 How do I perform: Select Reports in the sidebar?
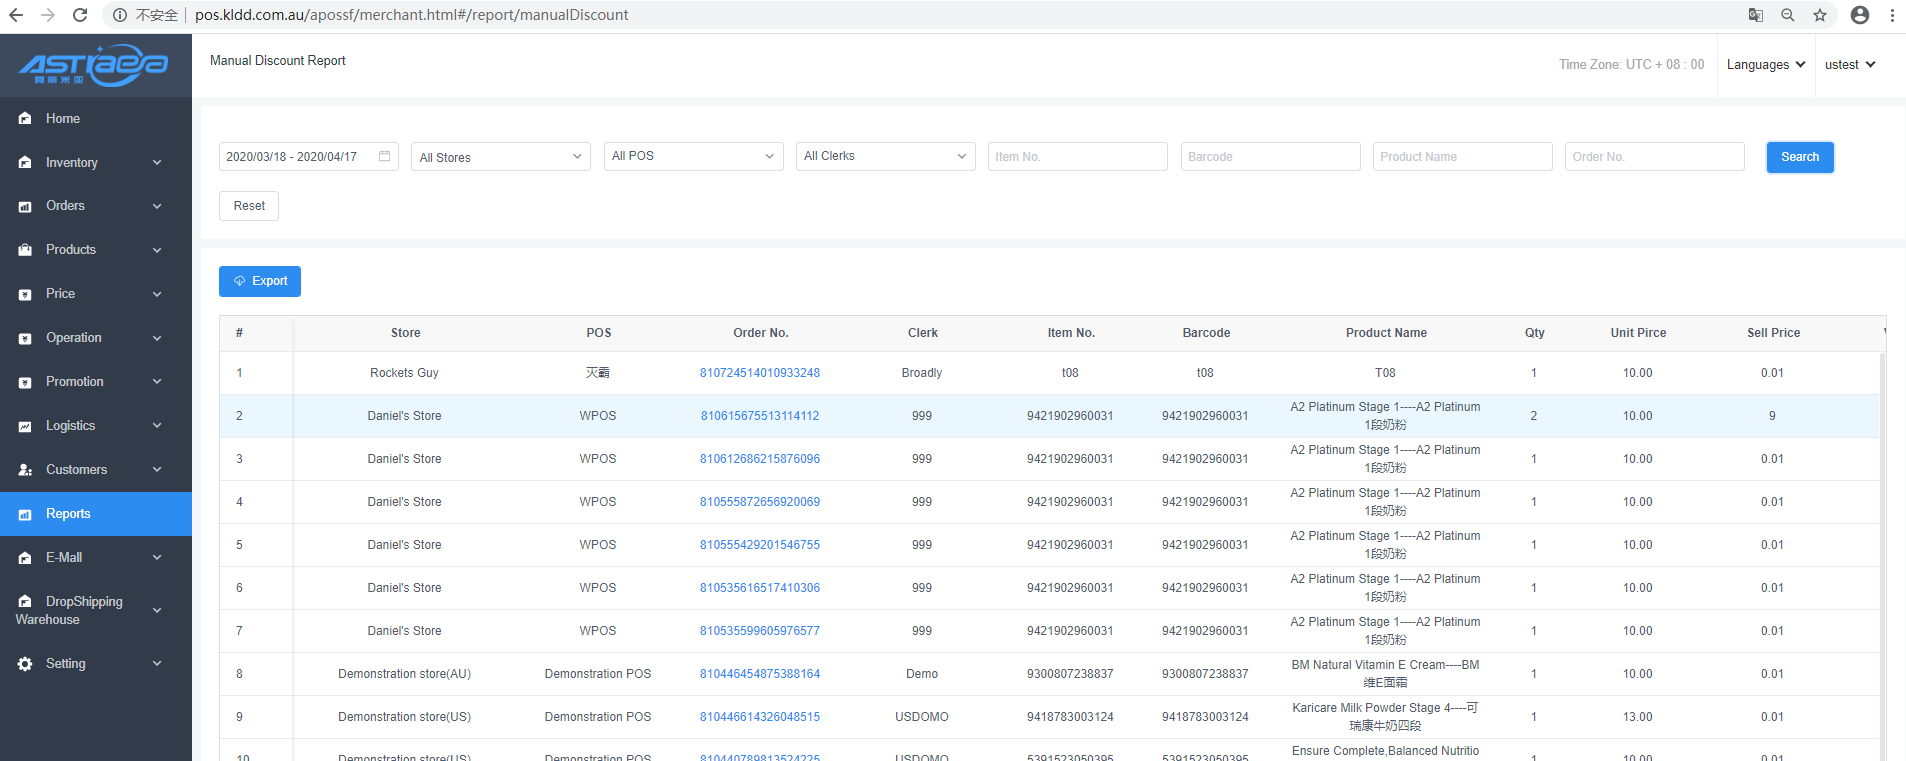pos(68,514)
